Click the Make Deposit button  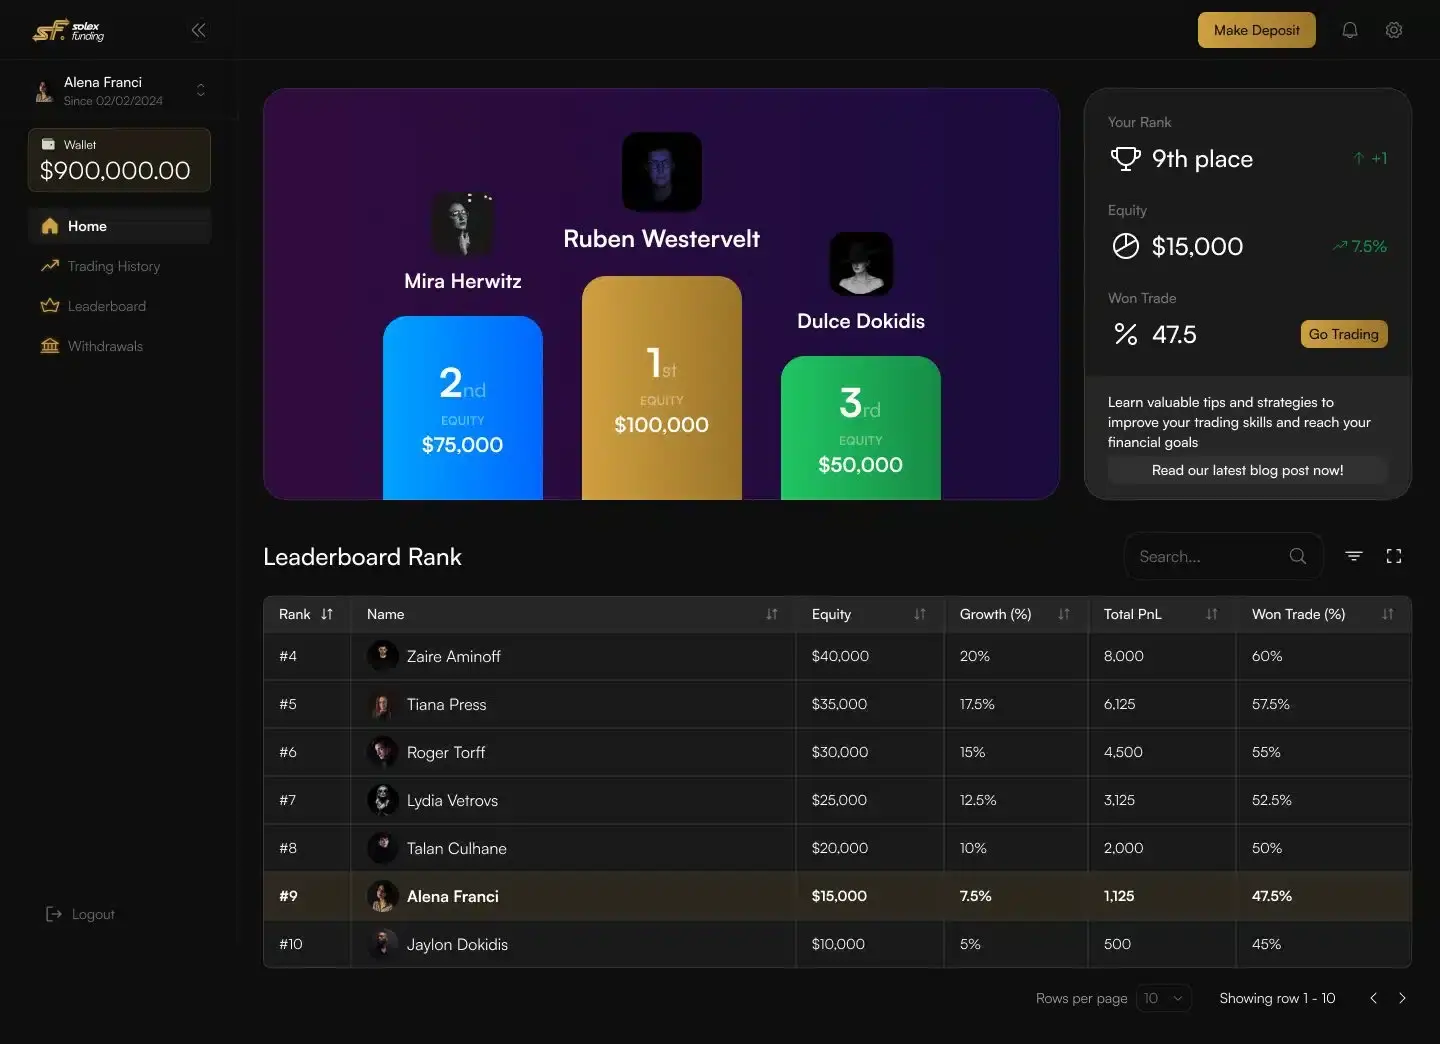[x=1256, y=30]
